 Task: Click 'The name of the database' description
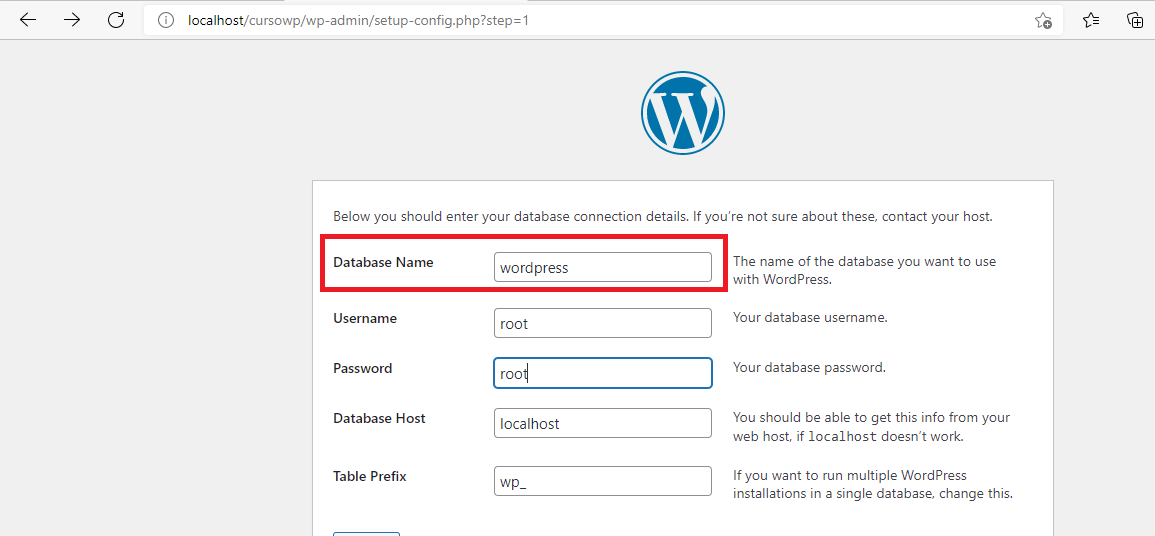click(x=866, y=270)
